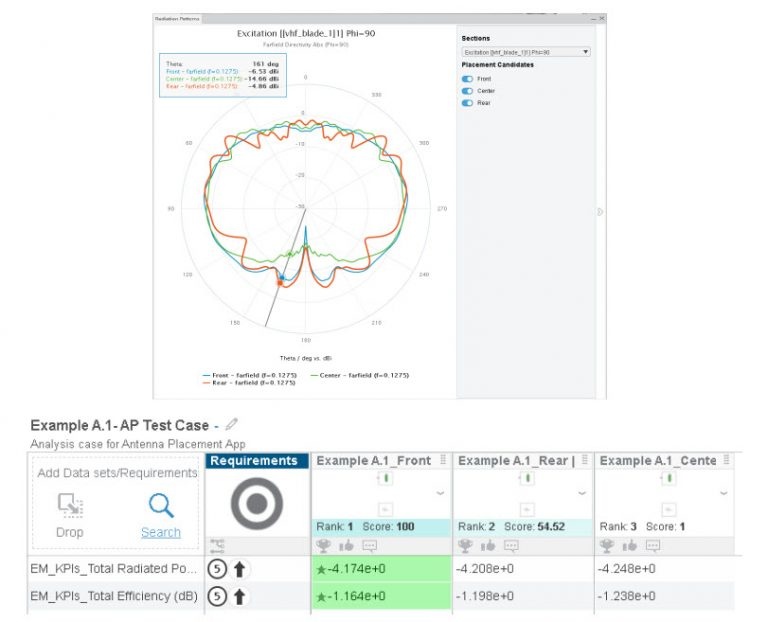The width and height of the screenshot is (768, 622).
Task: Open the comment icon under Example A.1_Center
Action: point(653,545)
